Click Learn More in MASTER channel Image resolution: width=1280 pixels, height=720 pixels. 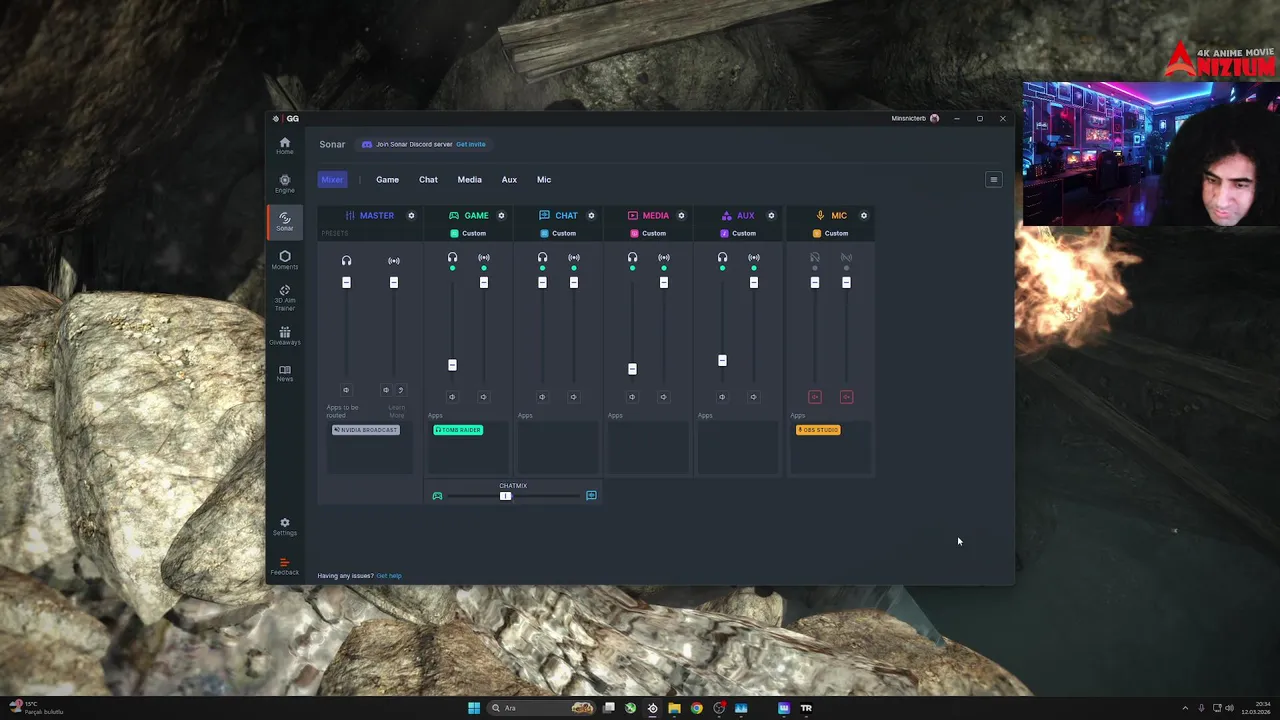click(x=397, y=411)
